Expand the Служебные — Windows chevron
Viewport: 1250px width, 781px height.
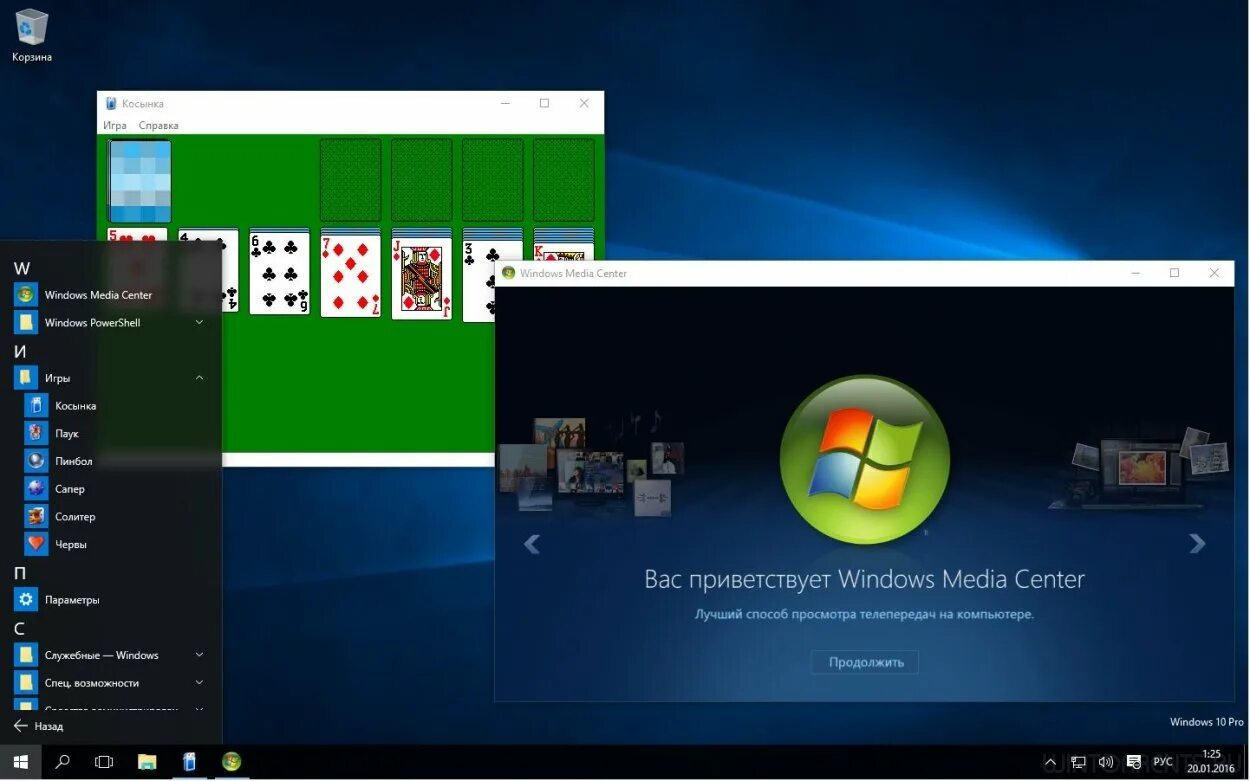[199, 655]
